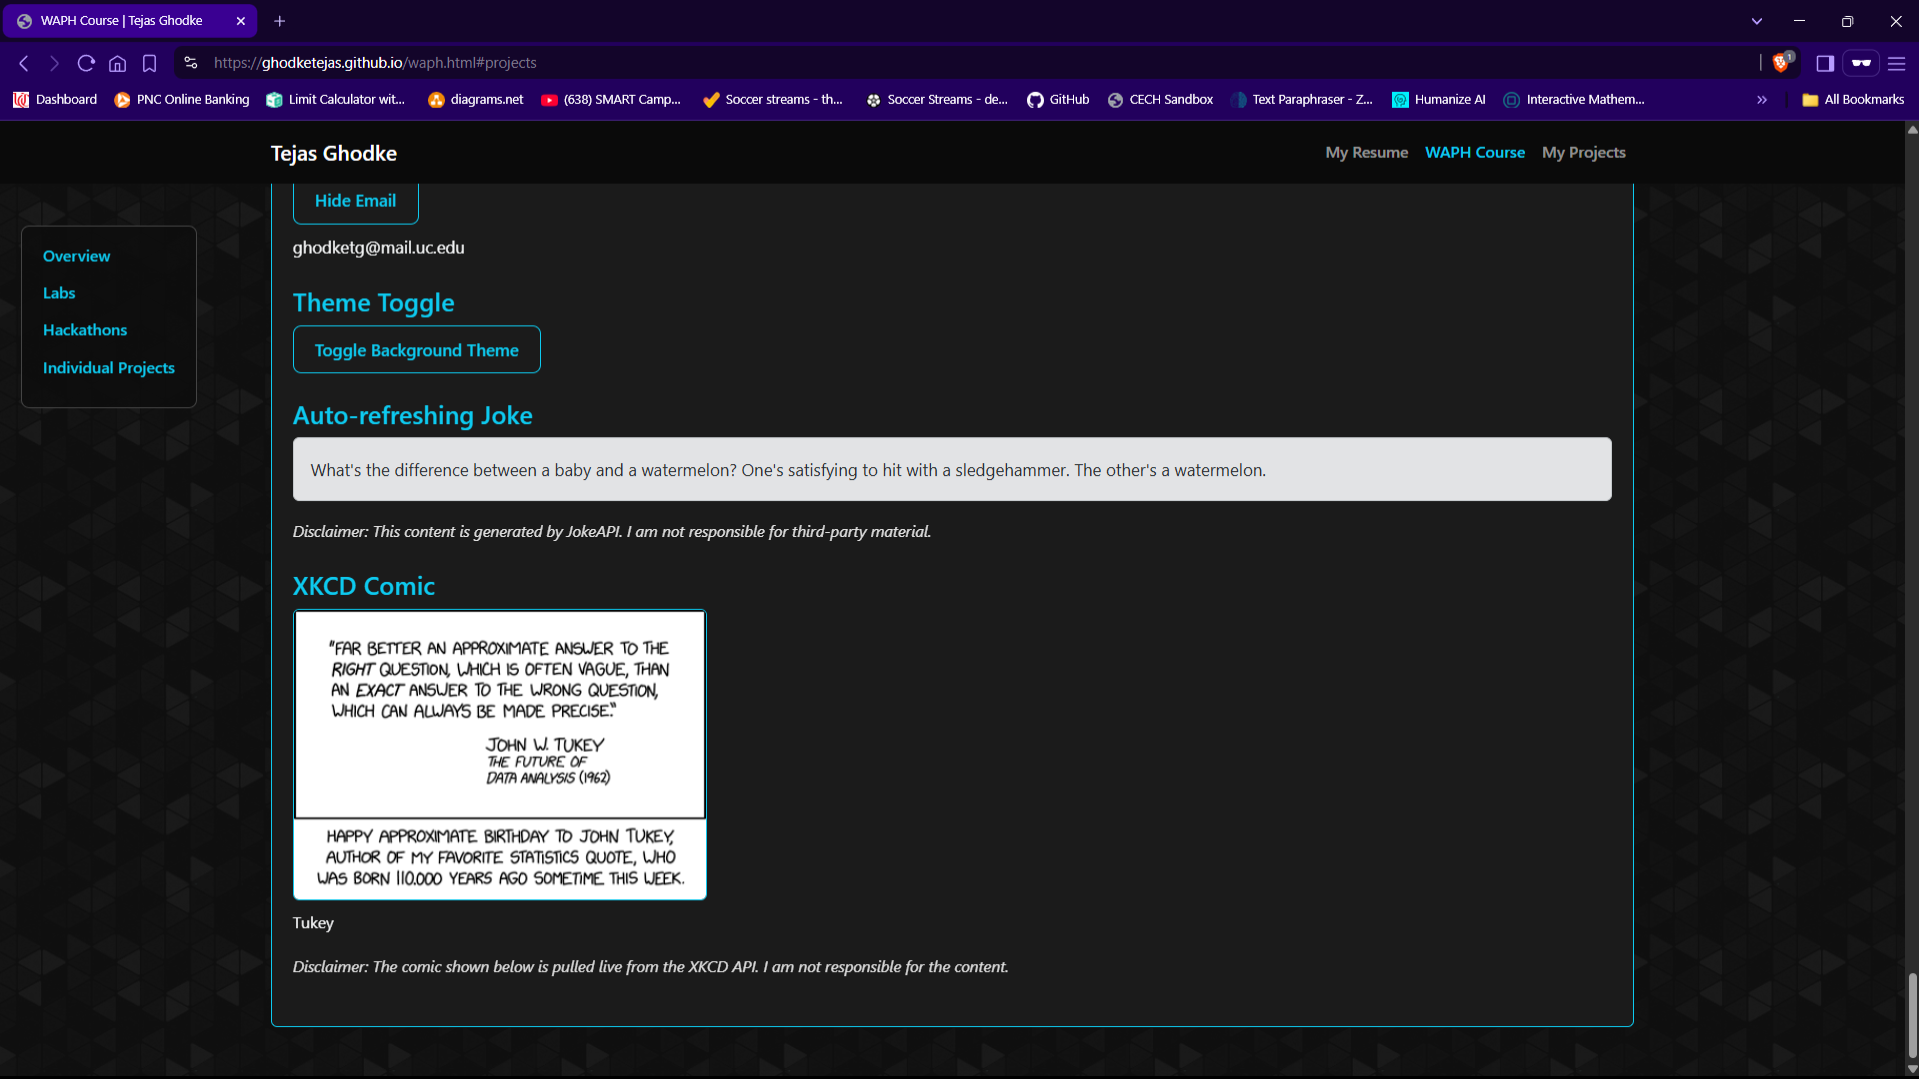The image size is (1919, 1079).
Task: Open a new tab with the plus icon
Action: (280, 21)
